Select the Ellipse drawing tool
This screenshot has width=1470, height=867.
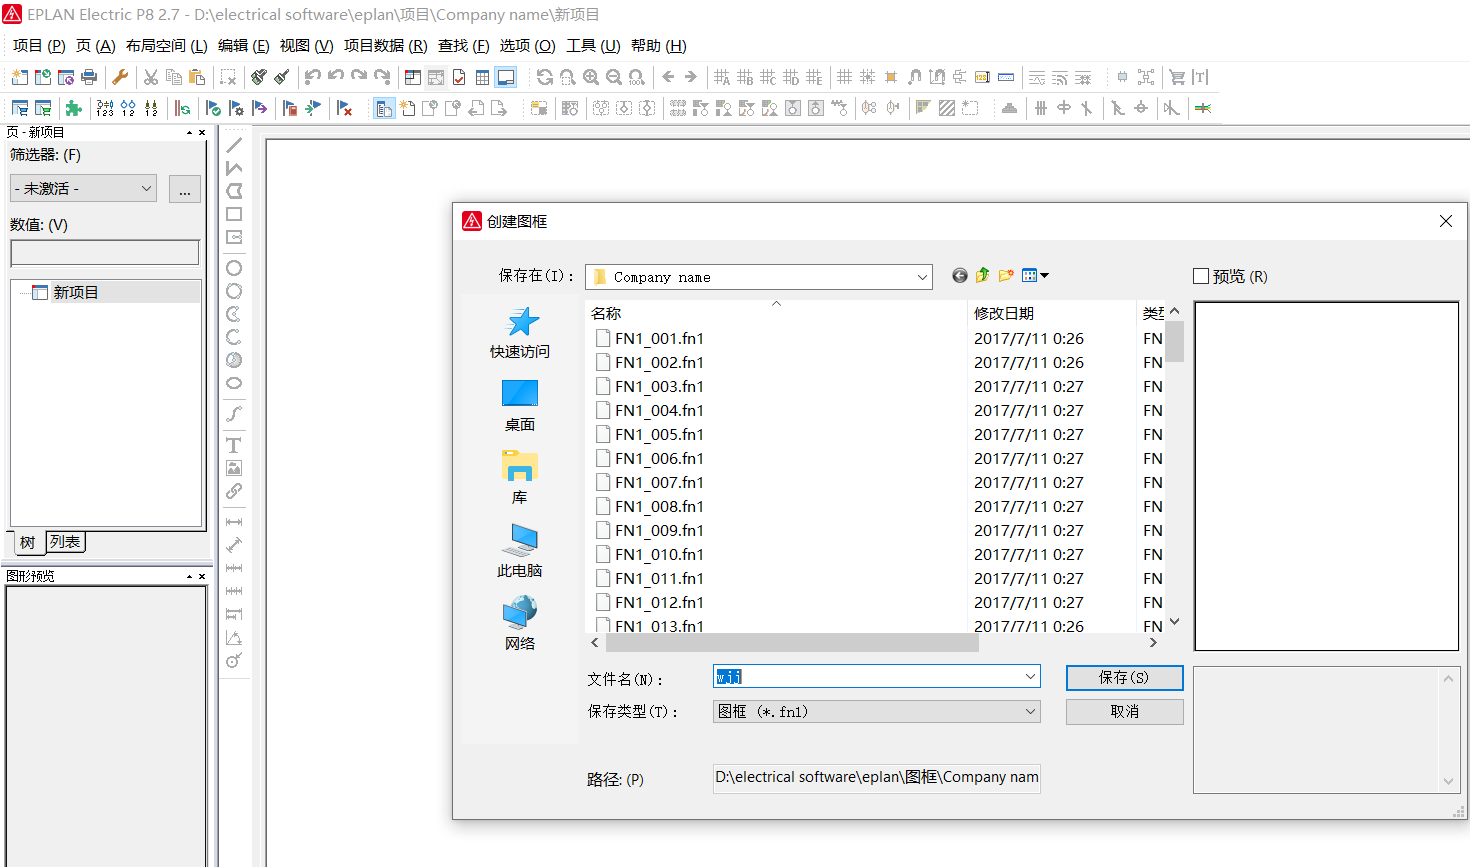(234, 383)
